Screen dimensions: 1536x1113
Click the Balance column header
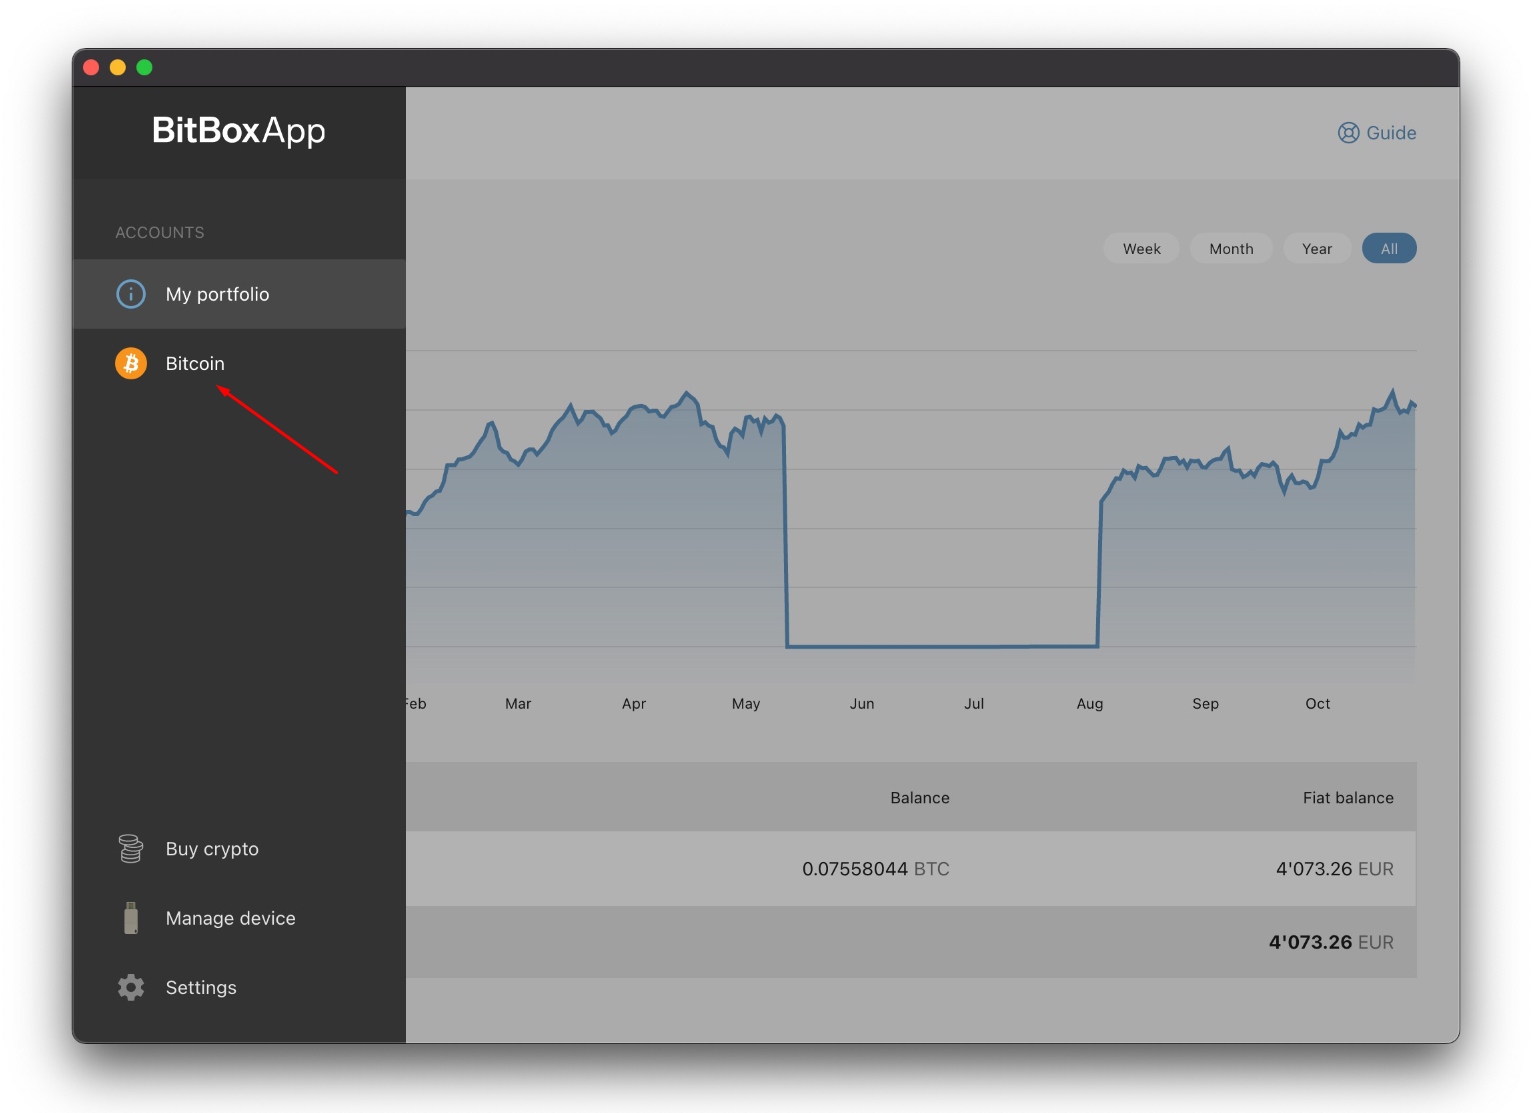(x=920, y=798)
